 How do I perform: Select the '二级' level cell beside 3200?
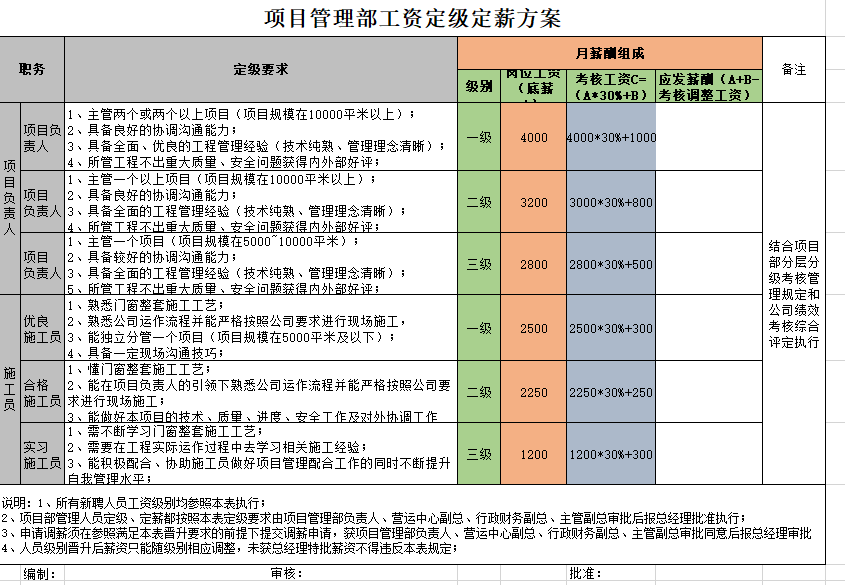pyautogui.click(x=479, y=202)
